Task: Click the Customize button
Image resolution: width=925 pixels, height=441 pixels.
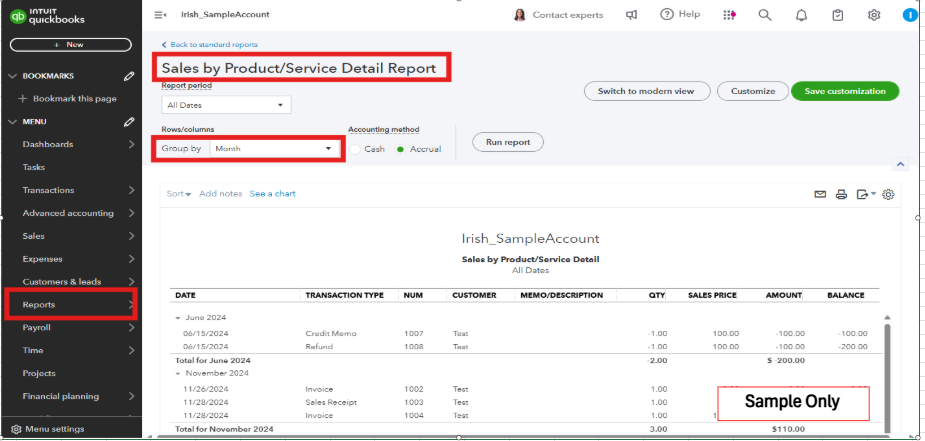Action: tap(753, 91)
